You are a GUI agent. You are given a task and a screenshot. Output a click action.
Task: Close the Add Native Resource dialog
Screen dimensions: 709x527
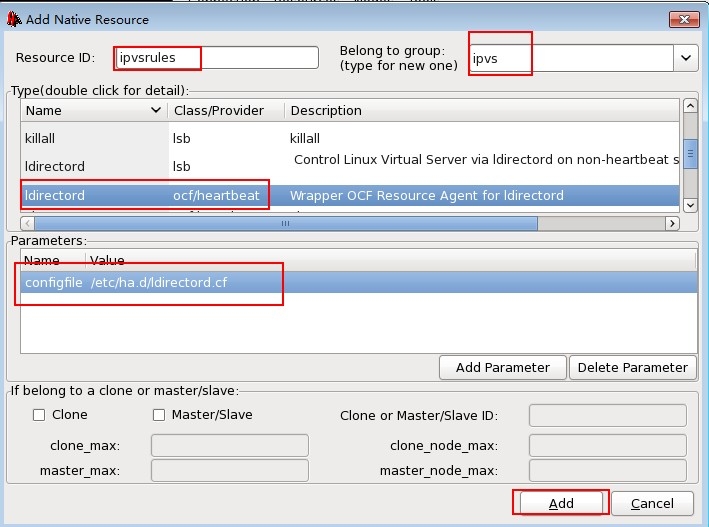(684, 19)
